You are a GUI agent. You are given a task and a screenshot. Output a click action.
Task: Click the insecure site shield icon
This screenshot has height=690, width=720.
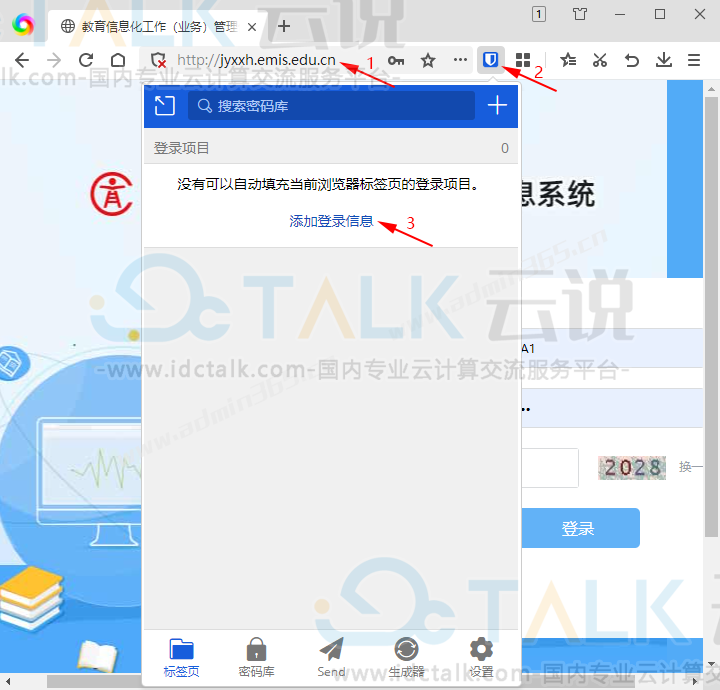point(158,60)
